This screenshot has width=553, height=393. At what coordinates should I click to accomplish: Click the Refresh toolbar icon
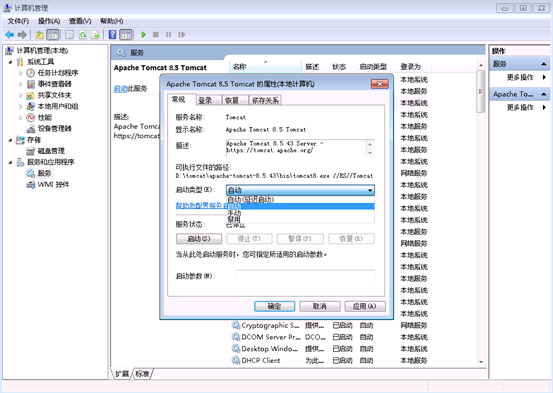coord(83,35)
